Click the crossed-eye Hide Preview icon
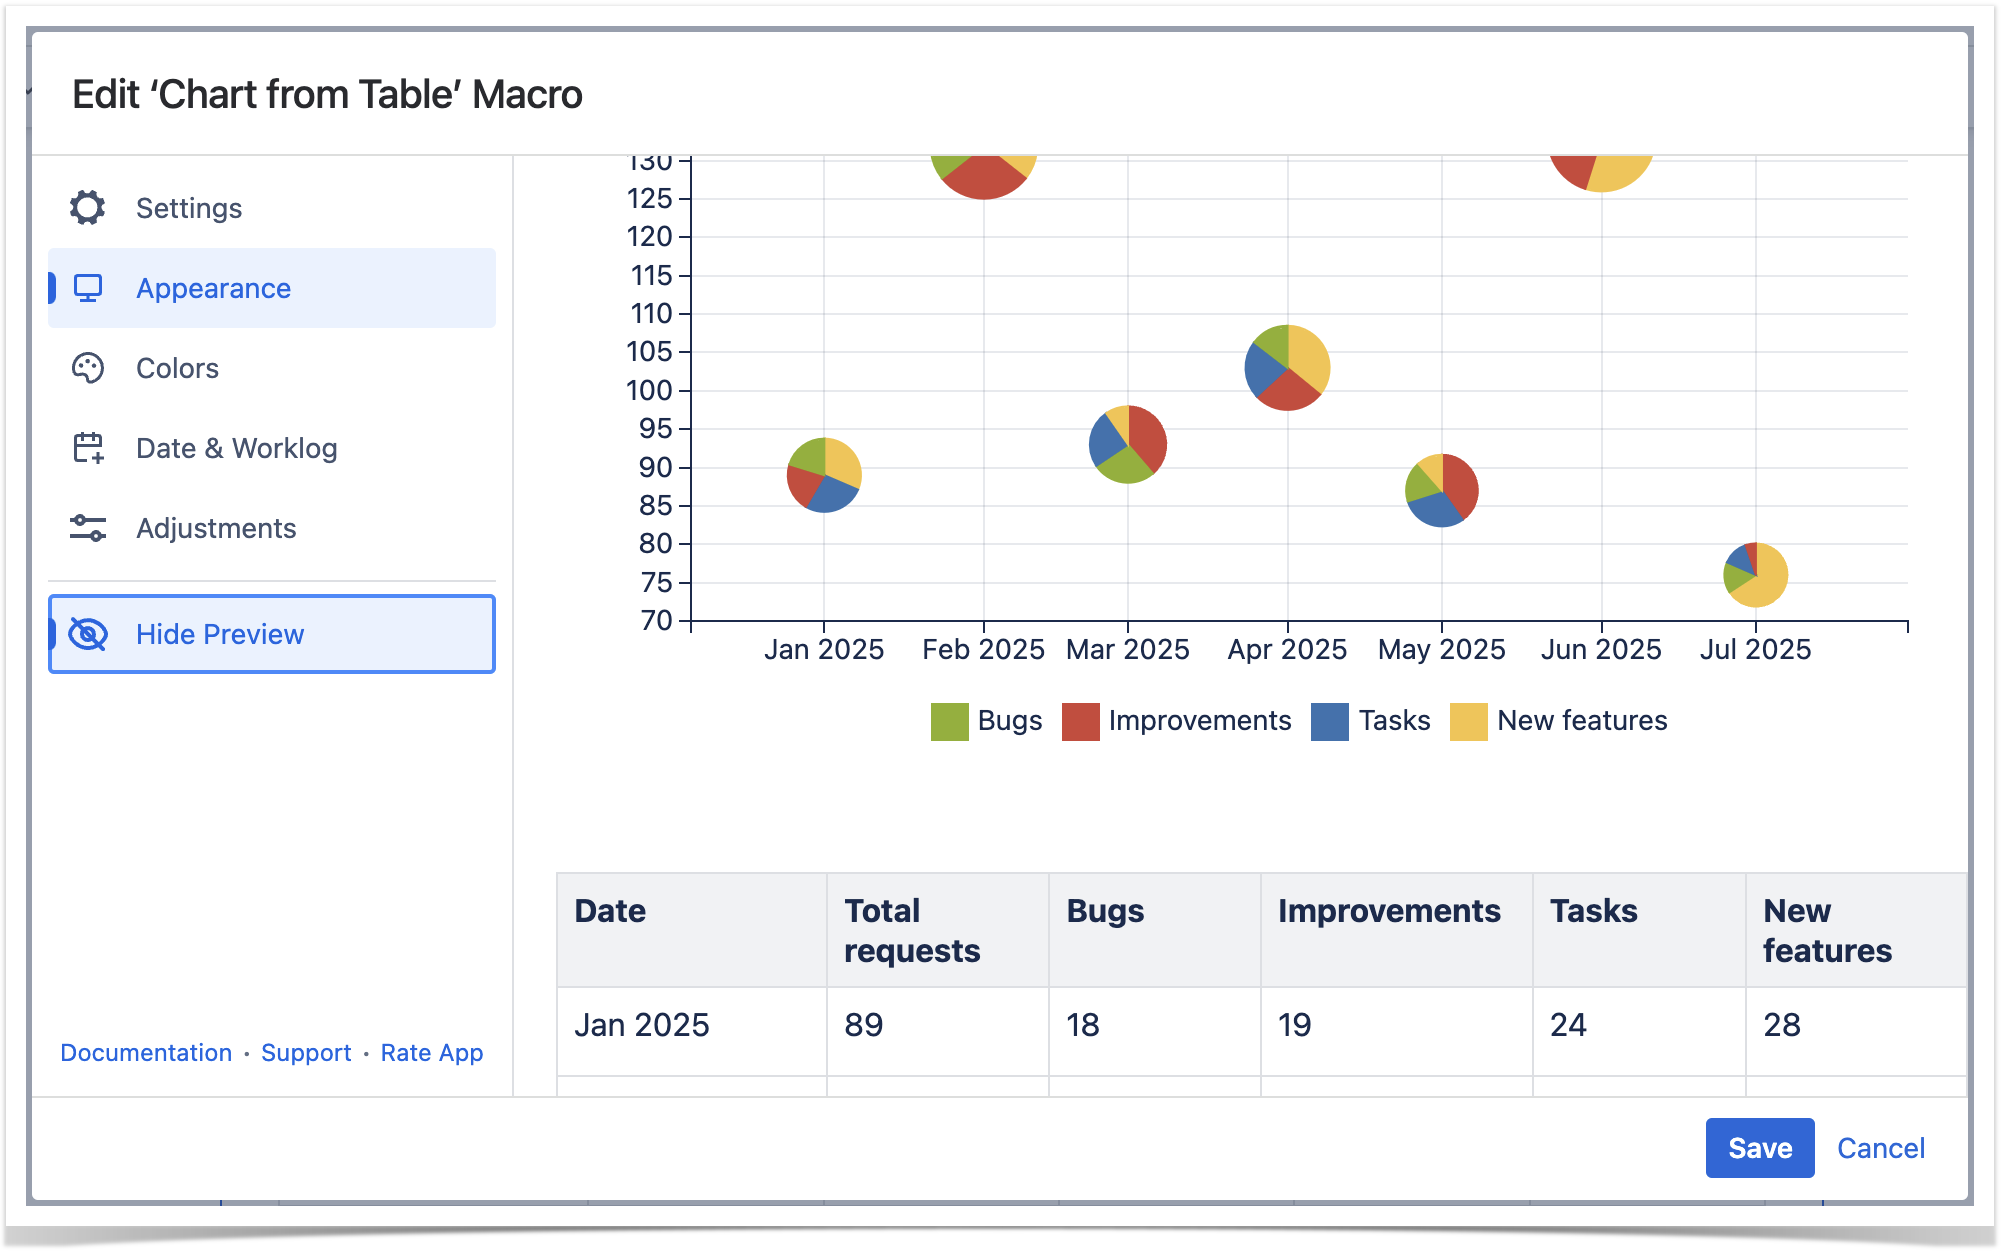The image size is (2008, 1255). click(88, 634)
